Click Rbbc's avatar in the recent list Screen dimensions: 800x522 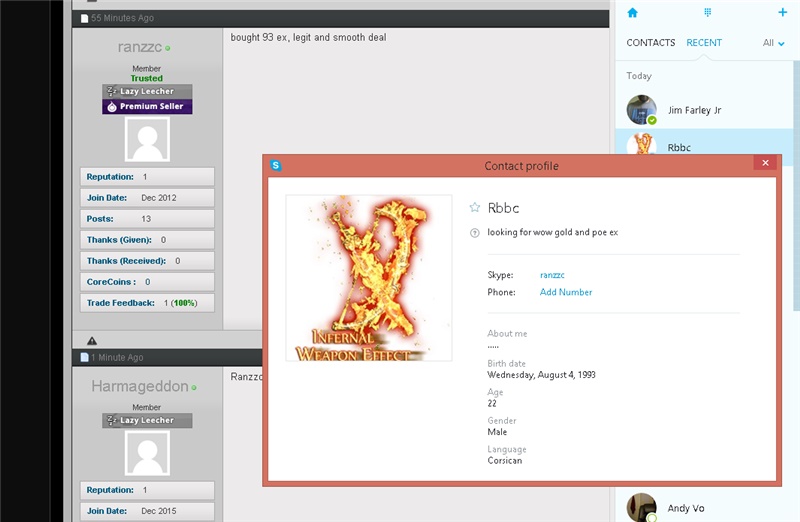tap(641, 143)
